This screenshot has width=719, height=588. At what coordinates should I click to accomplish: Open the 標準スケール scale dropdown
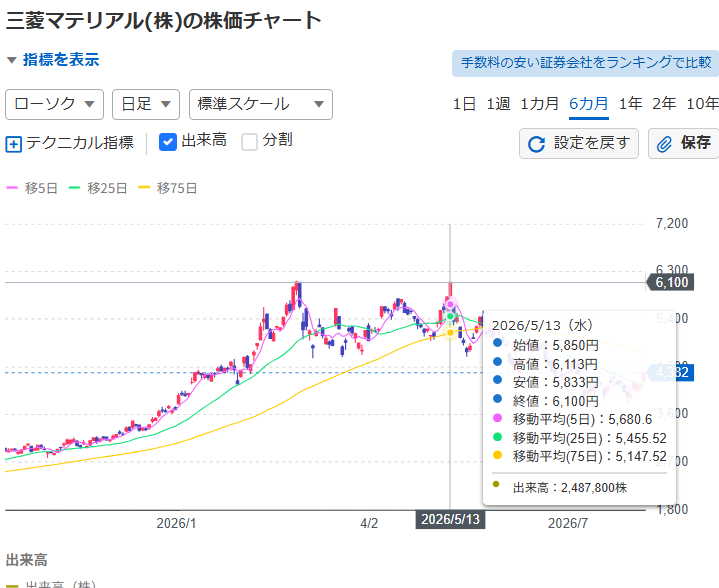261,105
